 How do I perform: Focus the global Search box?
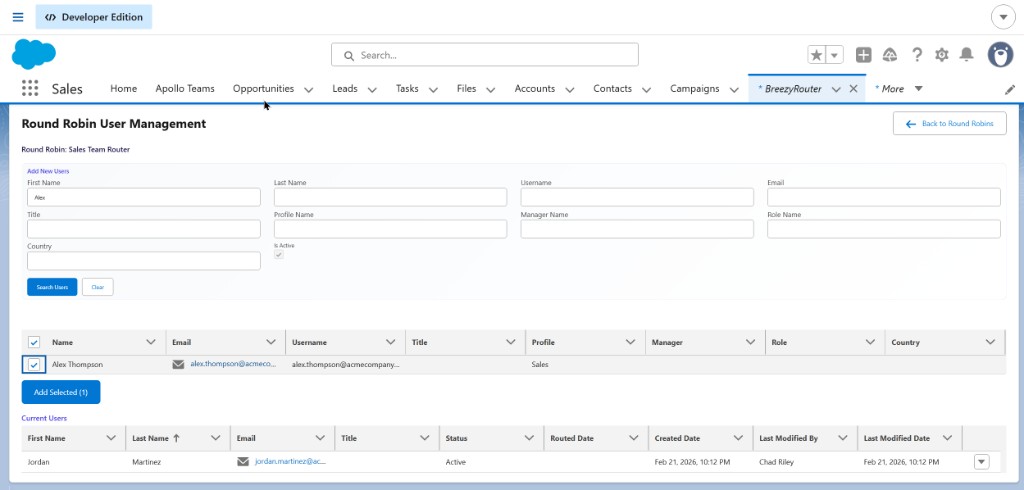click(485, 55)
